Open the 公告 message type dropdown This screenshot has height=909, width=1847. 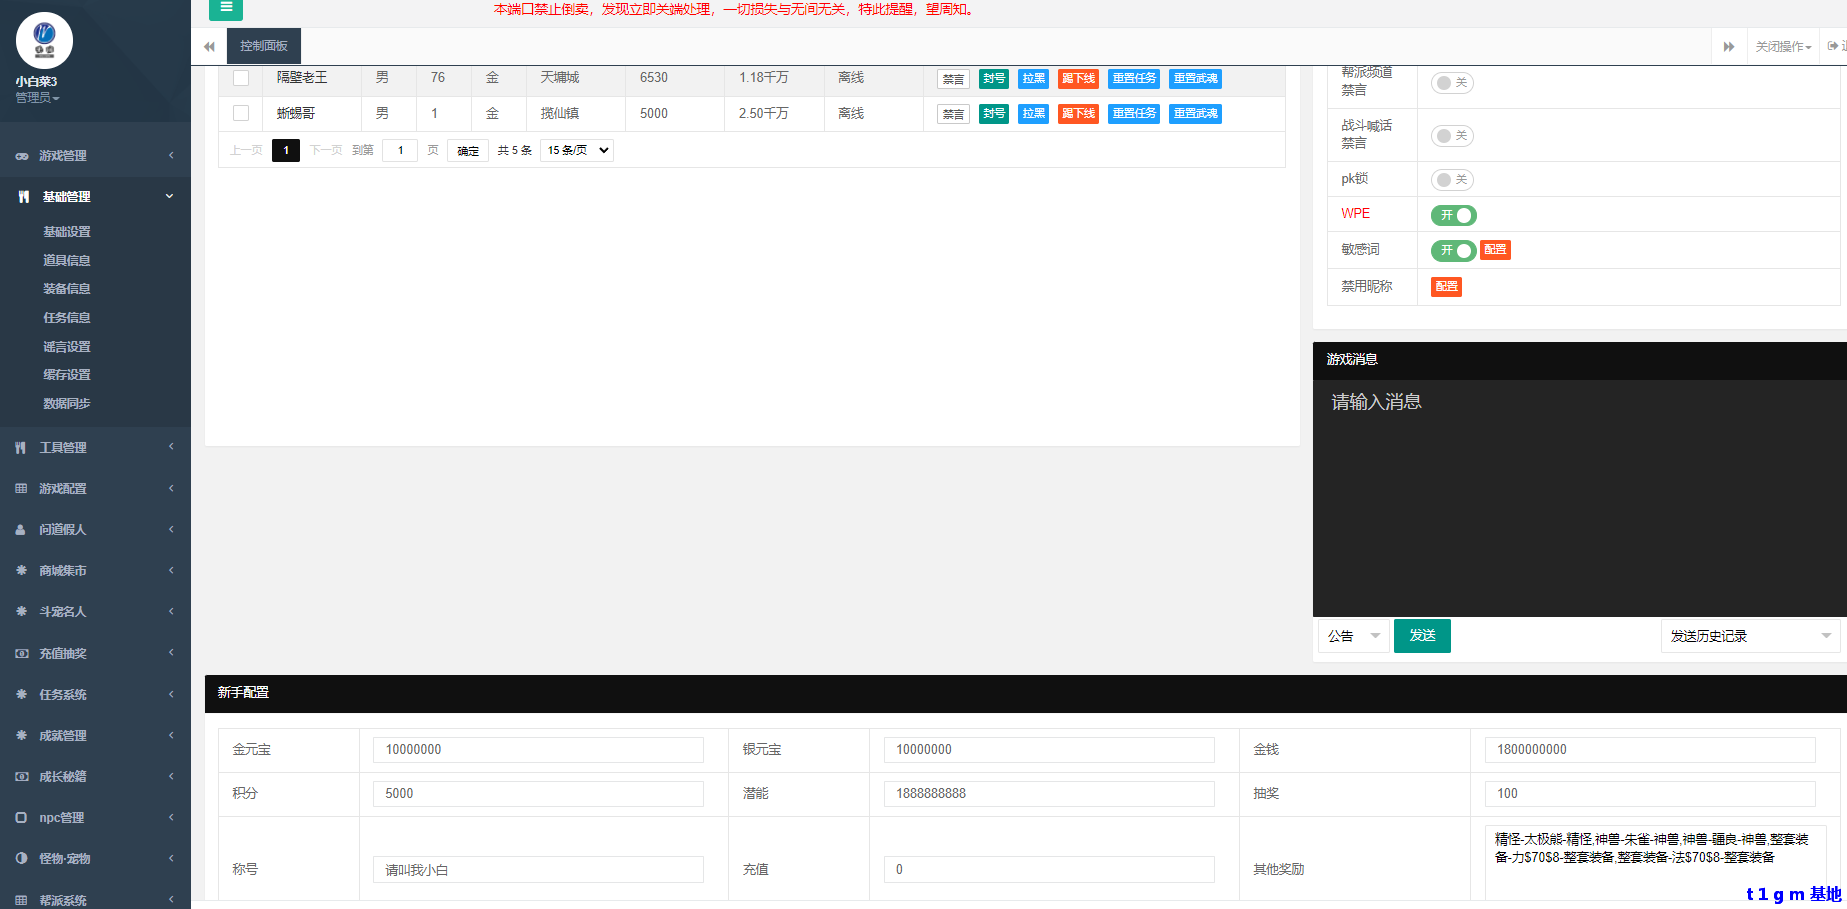click(1353, 636)
